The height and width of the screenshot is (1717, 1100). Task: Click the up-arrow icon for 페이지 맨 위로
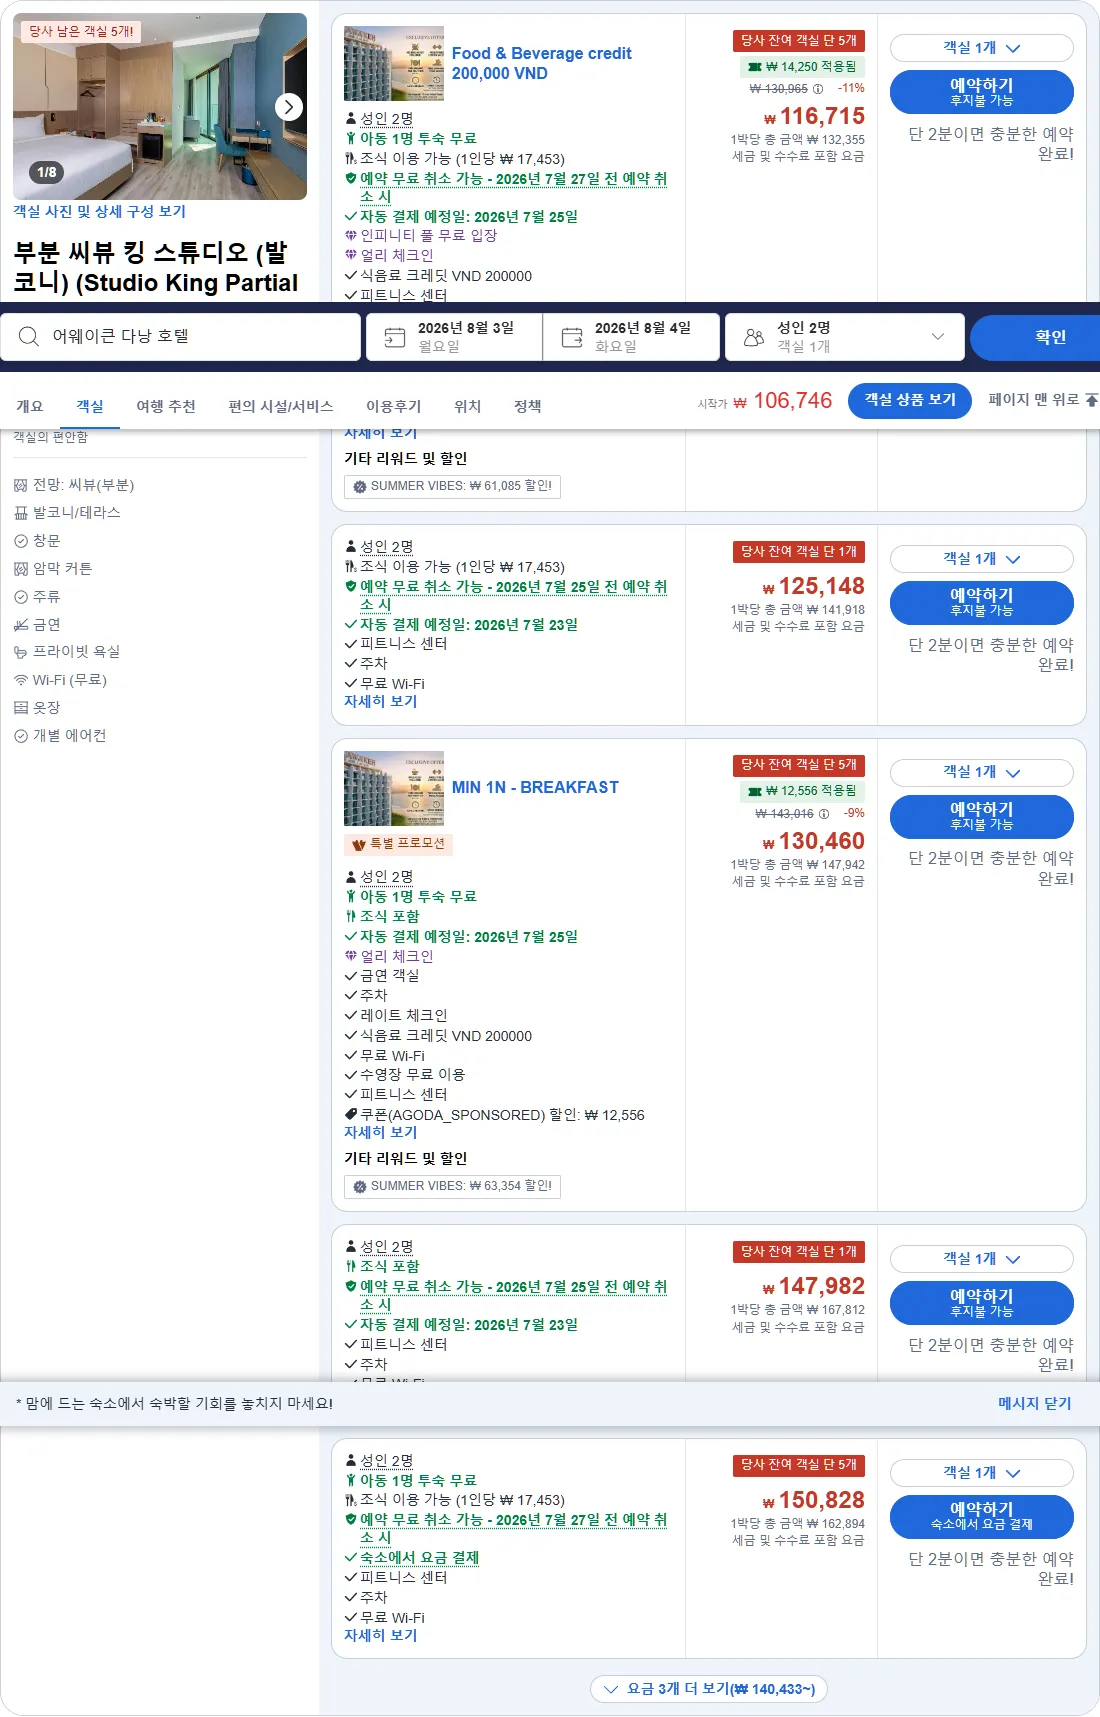pyautogui.click(x=1091, y=400)
